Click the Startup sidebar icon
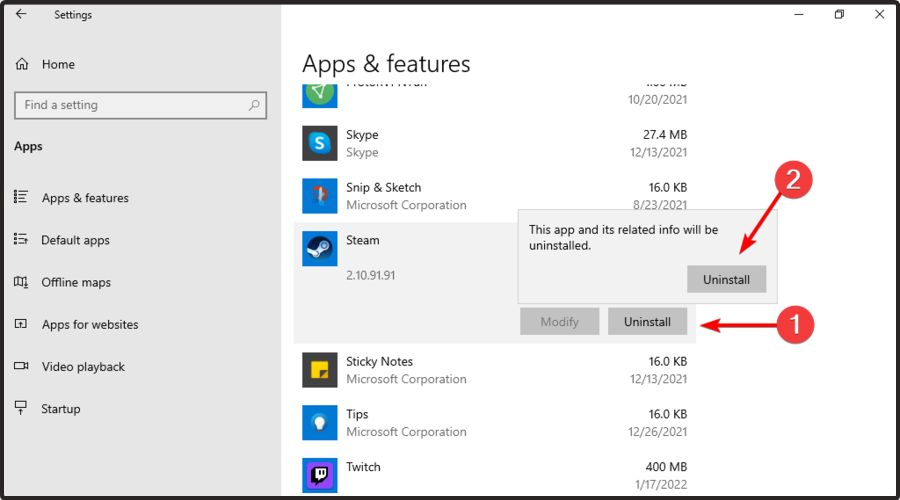This screenshot has height=500, width=900. (21, 408)
